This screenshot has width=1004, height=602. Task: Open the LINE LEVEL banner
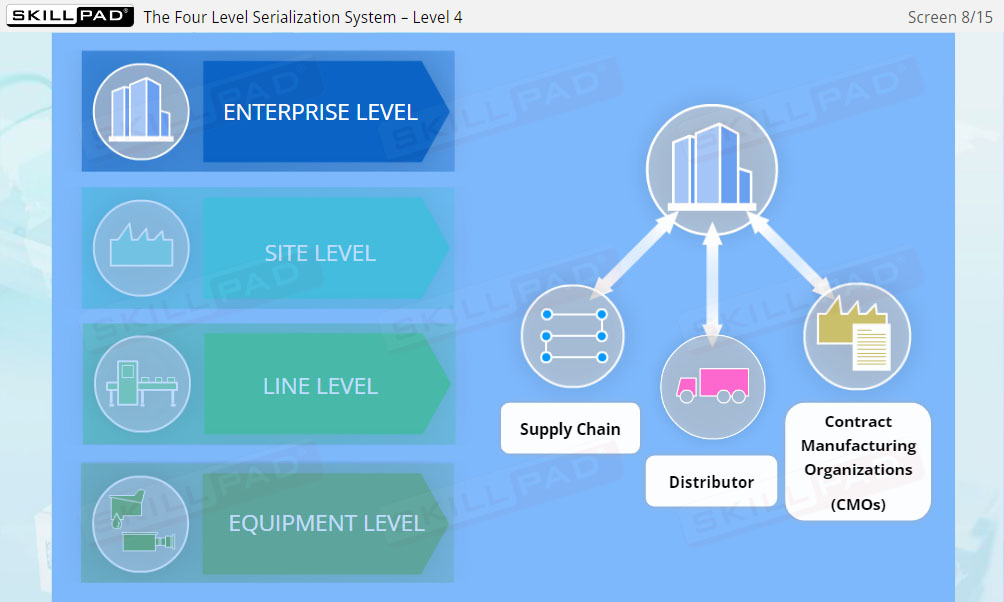[318, 385]
